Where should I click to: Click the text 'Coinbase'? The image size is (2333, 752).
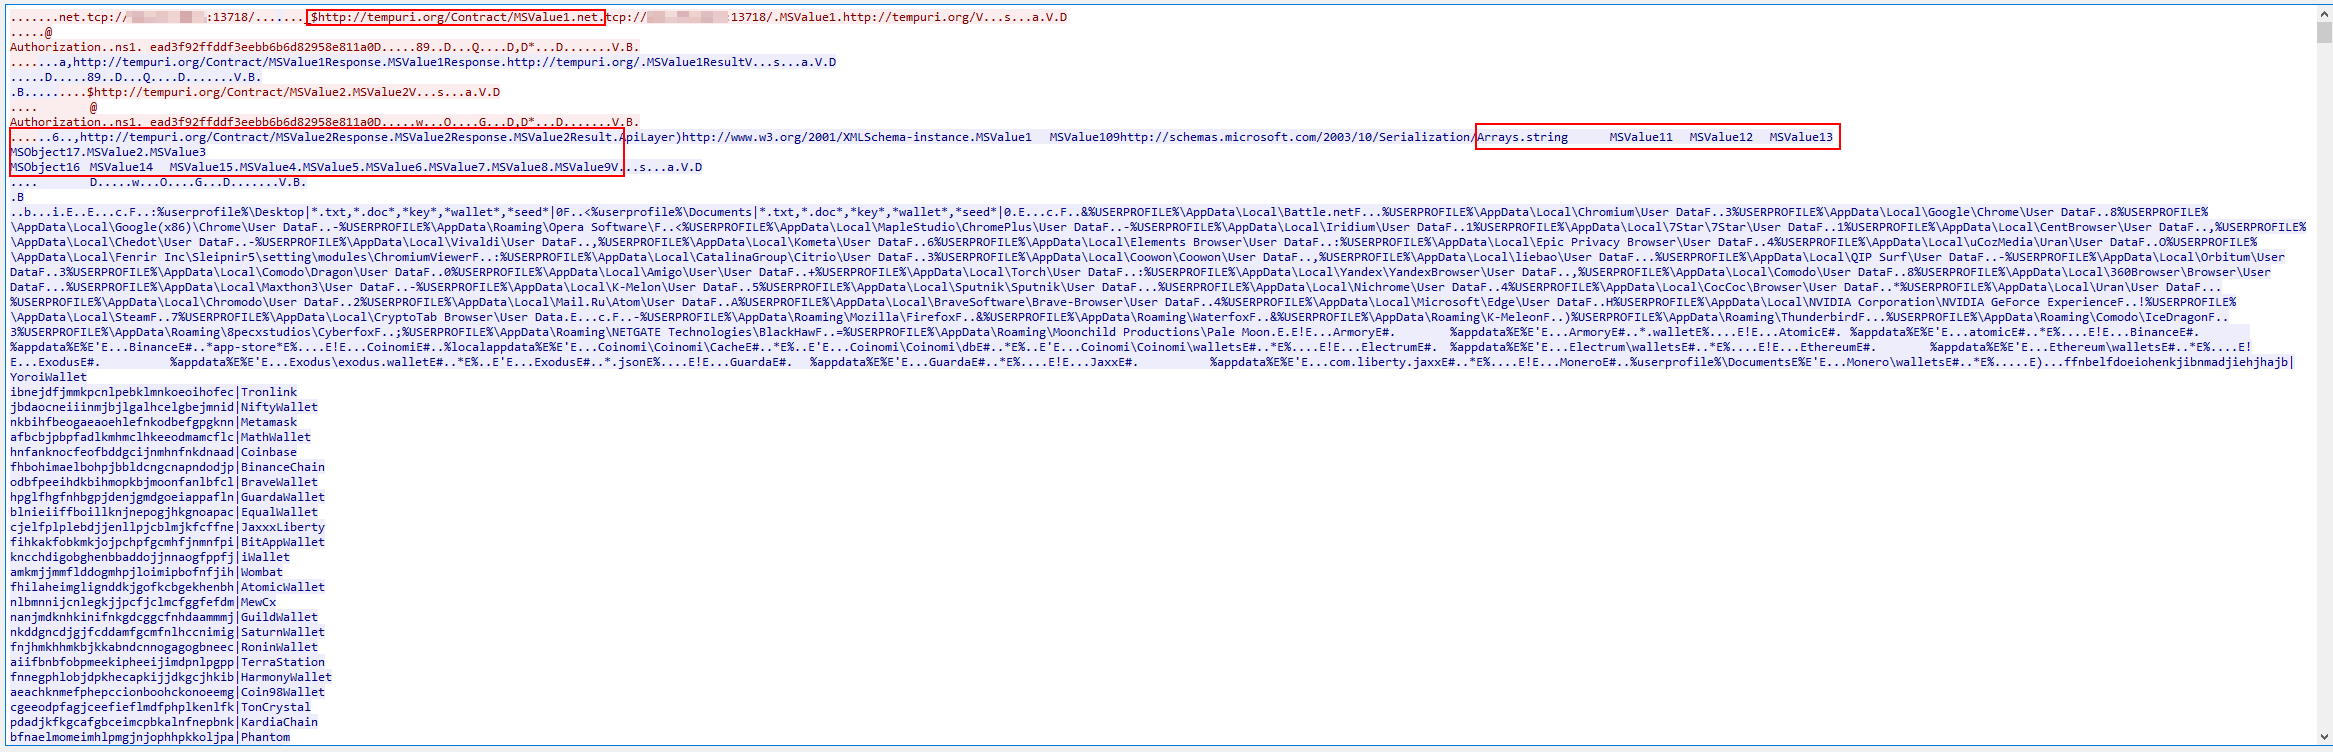269,452
